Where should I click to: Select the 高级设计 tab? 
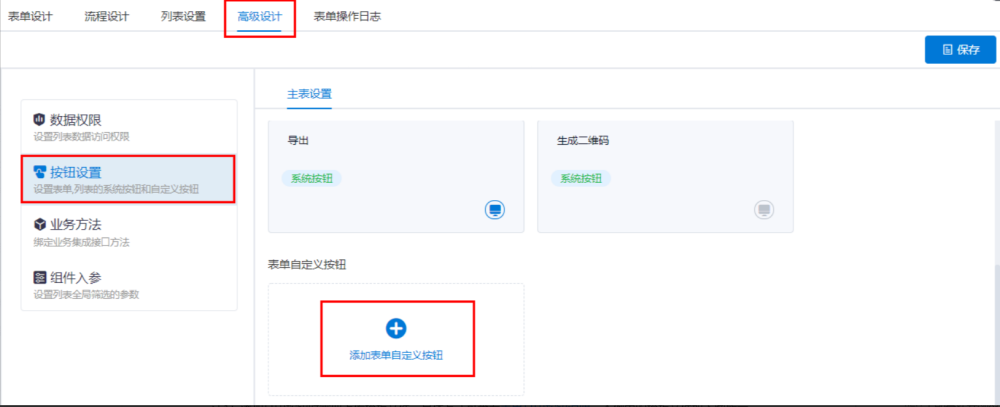(x=260, y=17)
